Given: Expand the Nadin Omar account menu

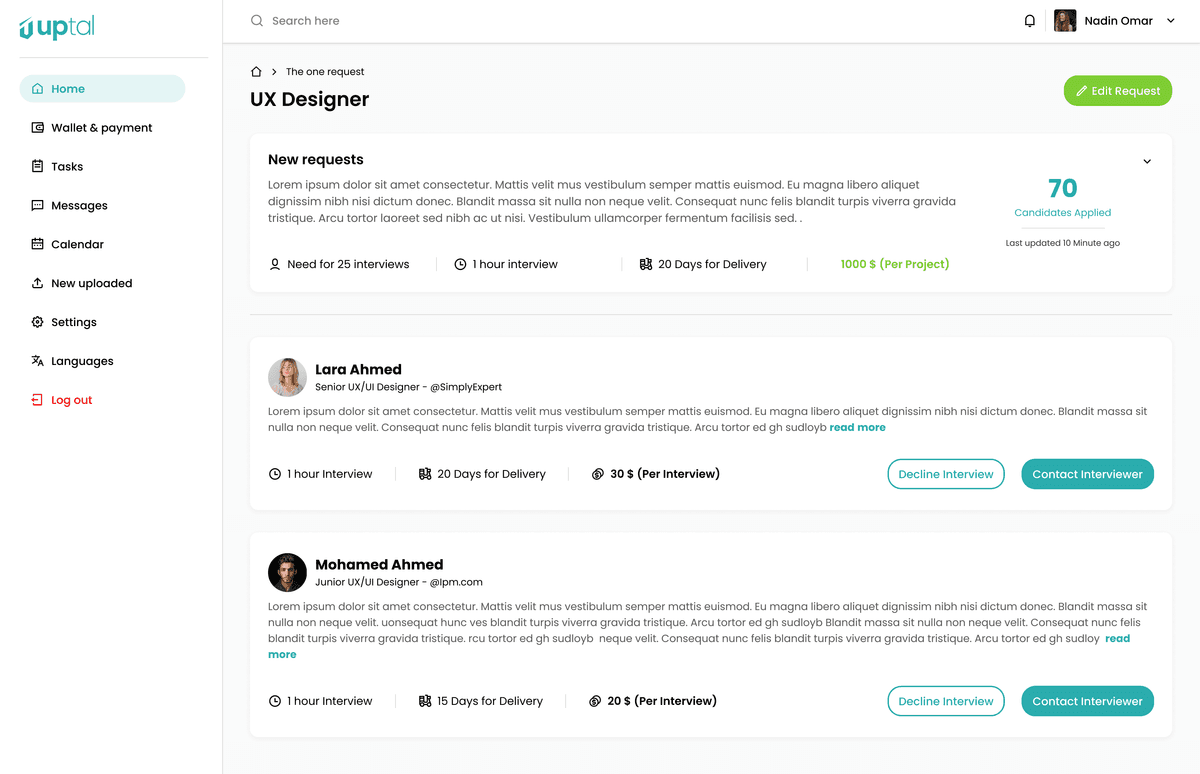Looking at the screenshot, I should tap(1119, 20).
